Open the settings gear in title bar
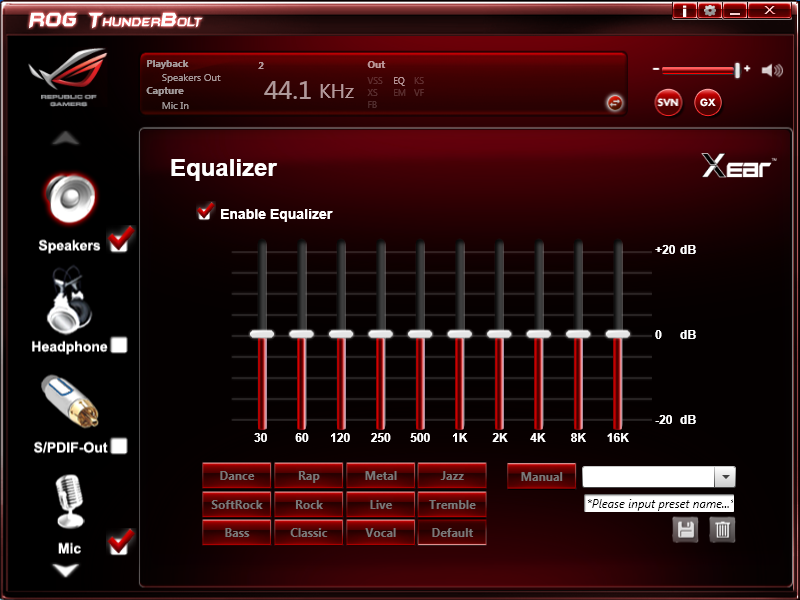The width and height of the screenshot is (800, 600). (x=710, y=10)
